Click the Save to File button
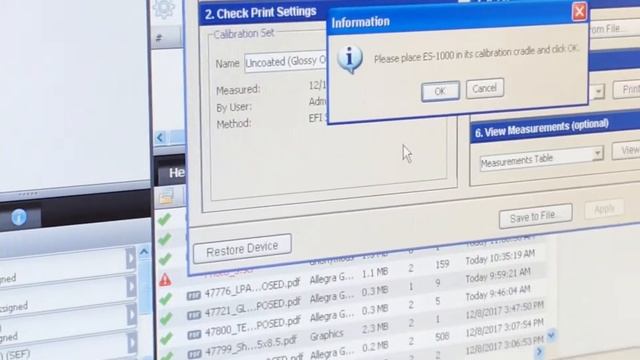Screen dimensions: 640x360 coord(536,216)
